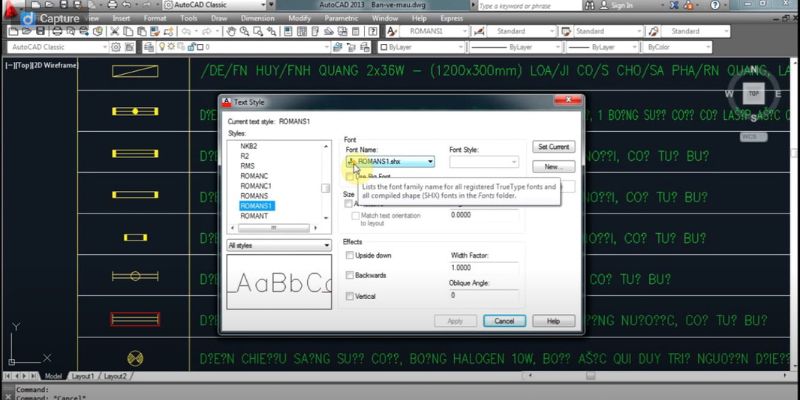Open the QuickCalc calculator icon
The height and width of the screenshot is (400, 800).
(356, 31)
